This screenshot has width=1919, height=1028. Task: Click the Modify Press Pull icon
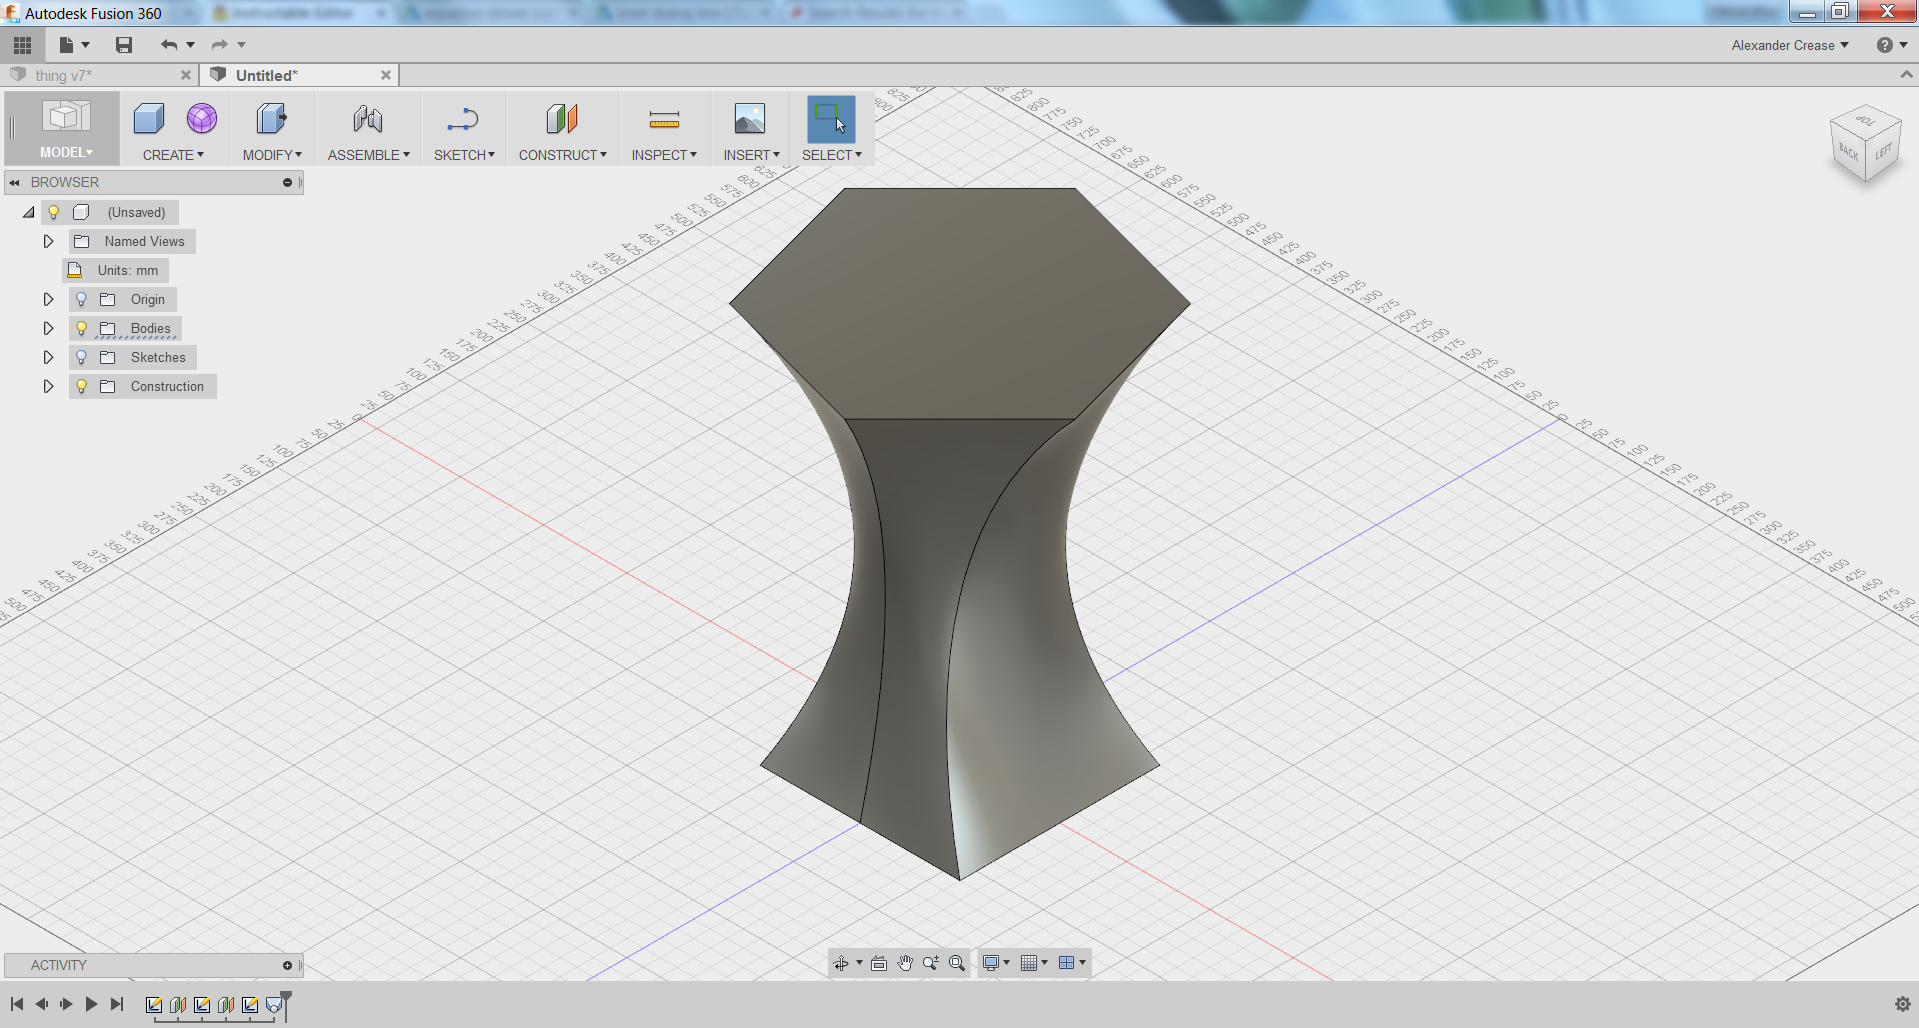[x=271, y=119]
